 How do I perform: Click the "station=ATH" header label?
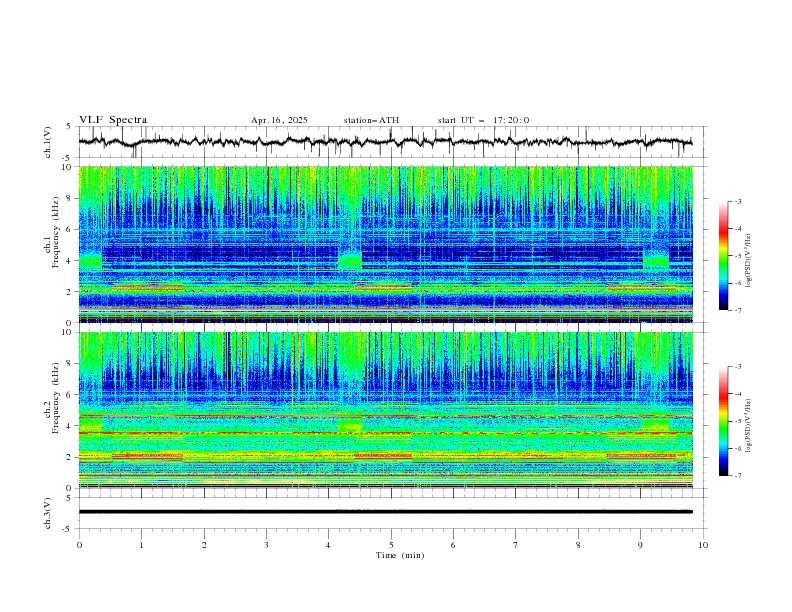pyautogui.click(x=371, y=120)
